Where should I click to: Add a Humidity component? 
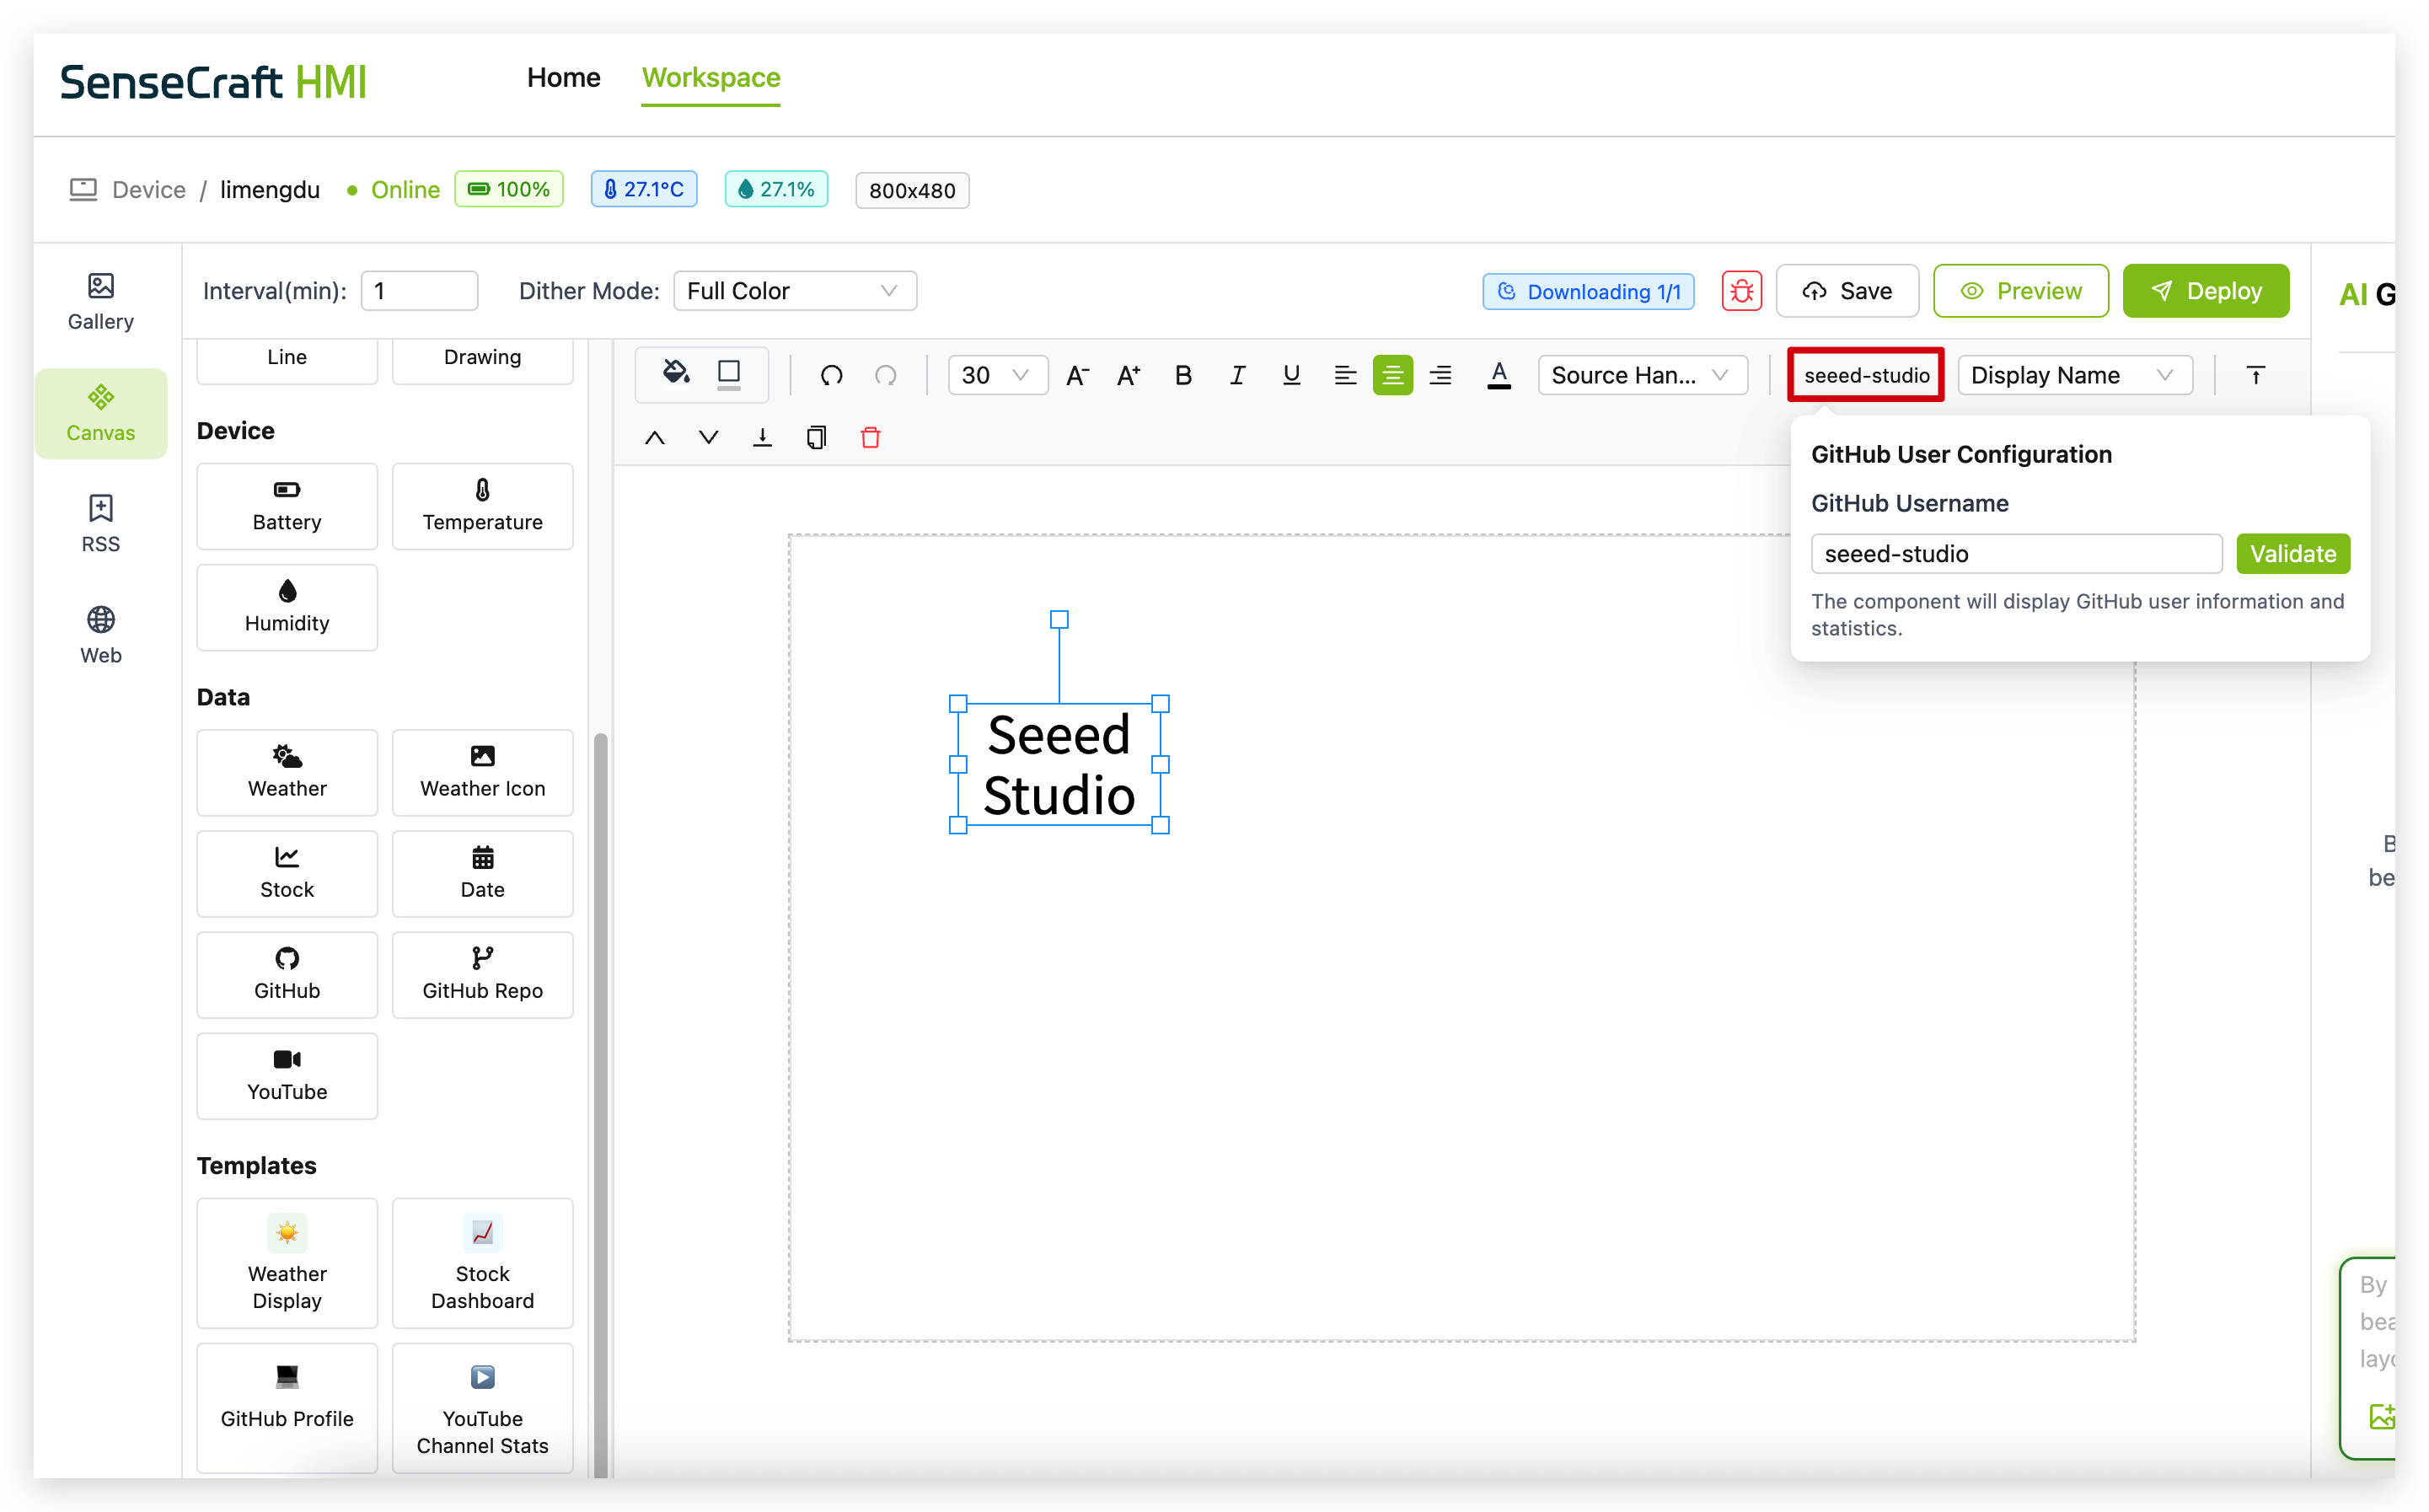tap(287, 607)
